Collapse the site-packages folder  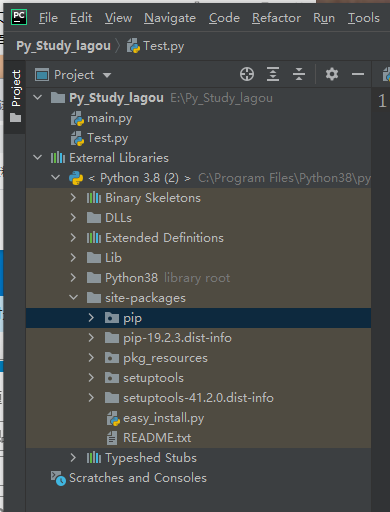tap(73, 297)
